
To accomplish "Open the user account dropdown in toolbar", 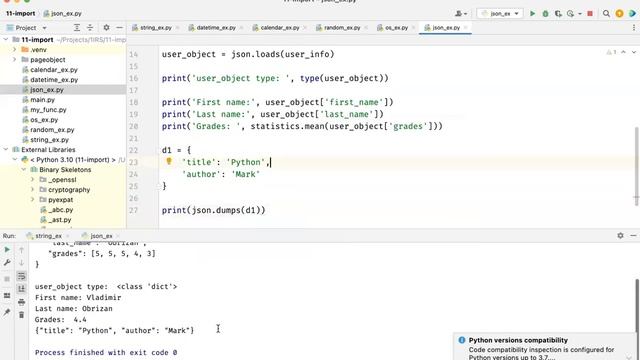I will coord(461,13).
